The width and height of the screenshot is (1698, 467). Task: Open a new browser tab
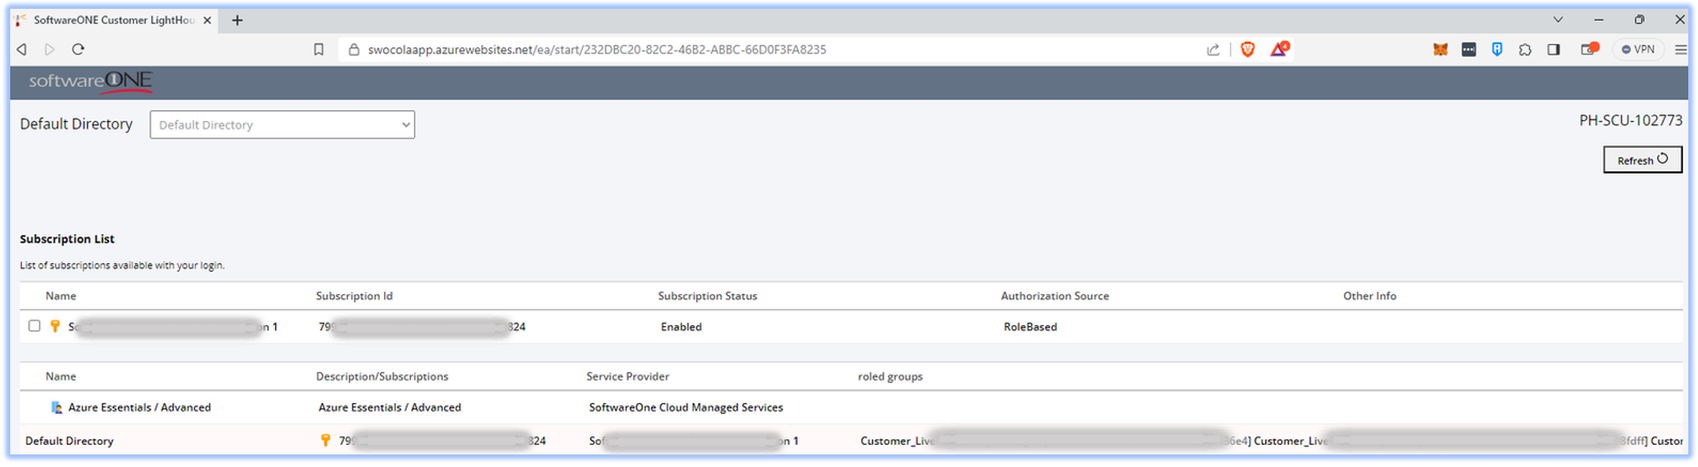(x=237, y=20)
